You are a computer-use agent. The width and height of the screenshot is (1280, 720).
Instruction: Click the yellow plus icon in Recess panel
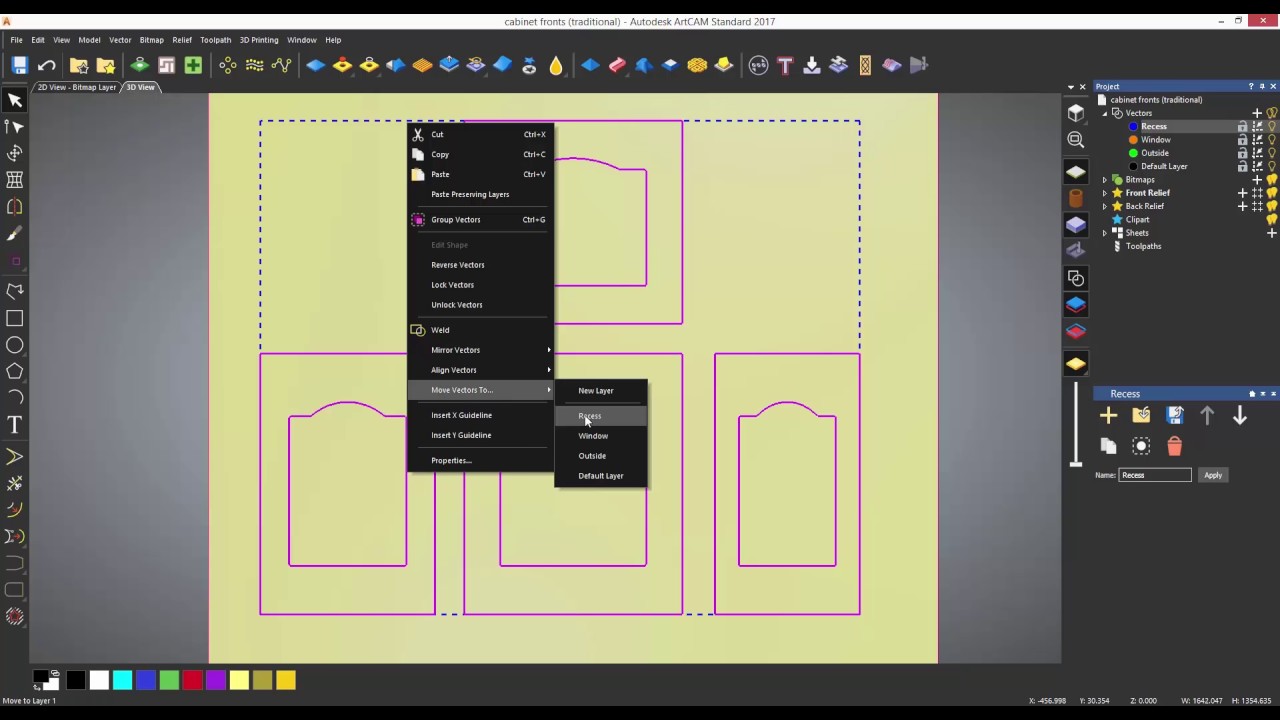pyautogui.click(x=1108, y=416)
